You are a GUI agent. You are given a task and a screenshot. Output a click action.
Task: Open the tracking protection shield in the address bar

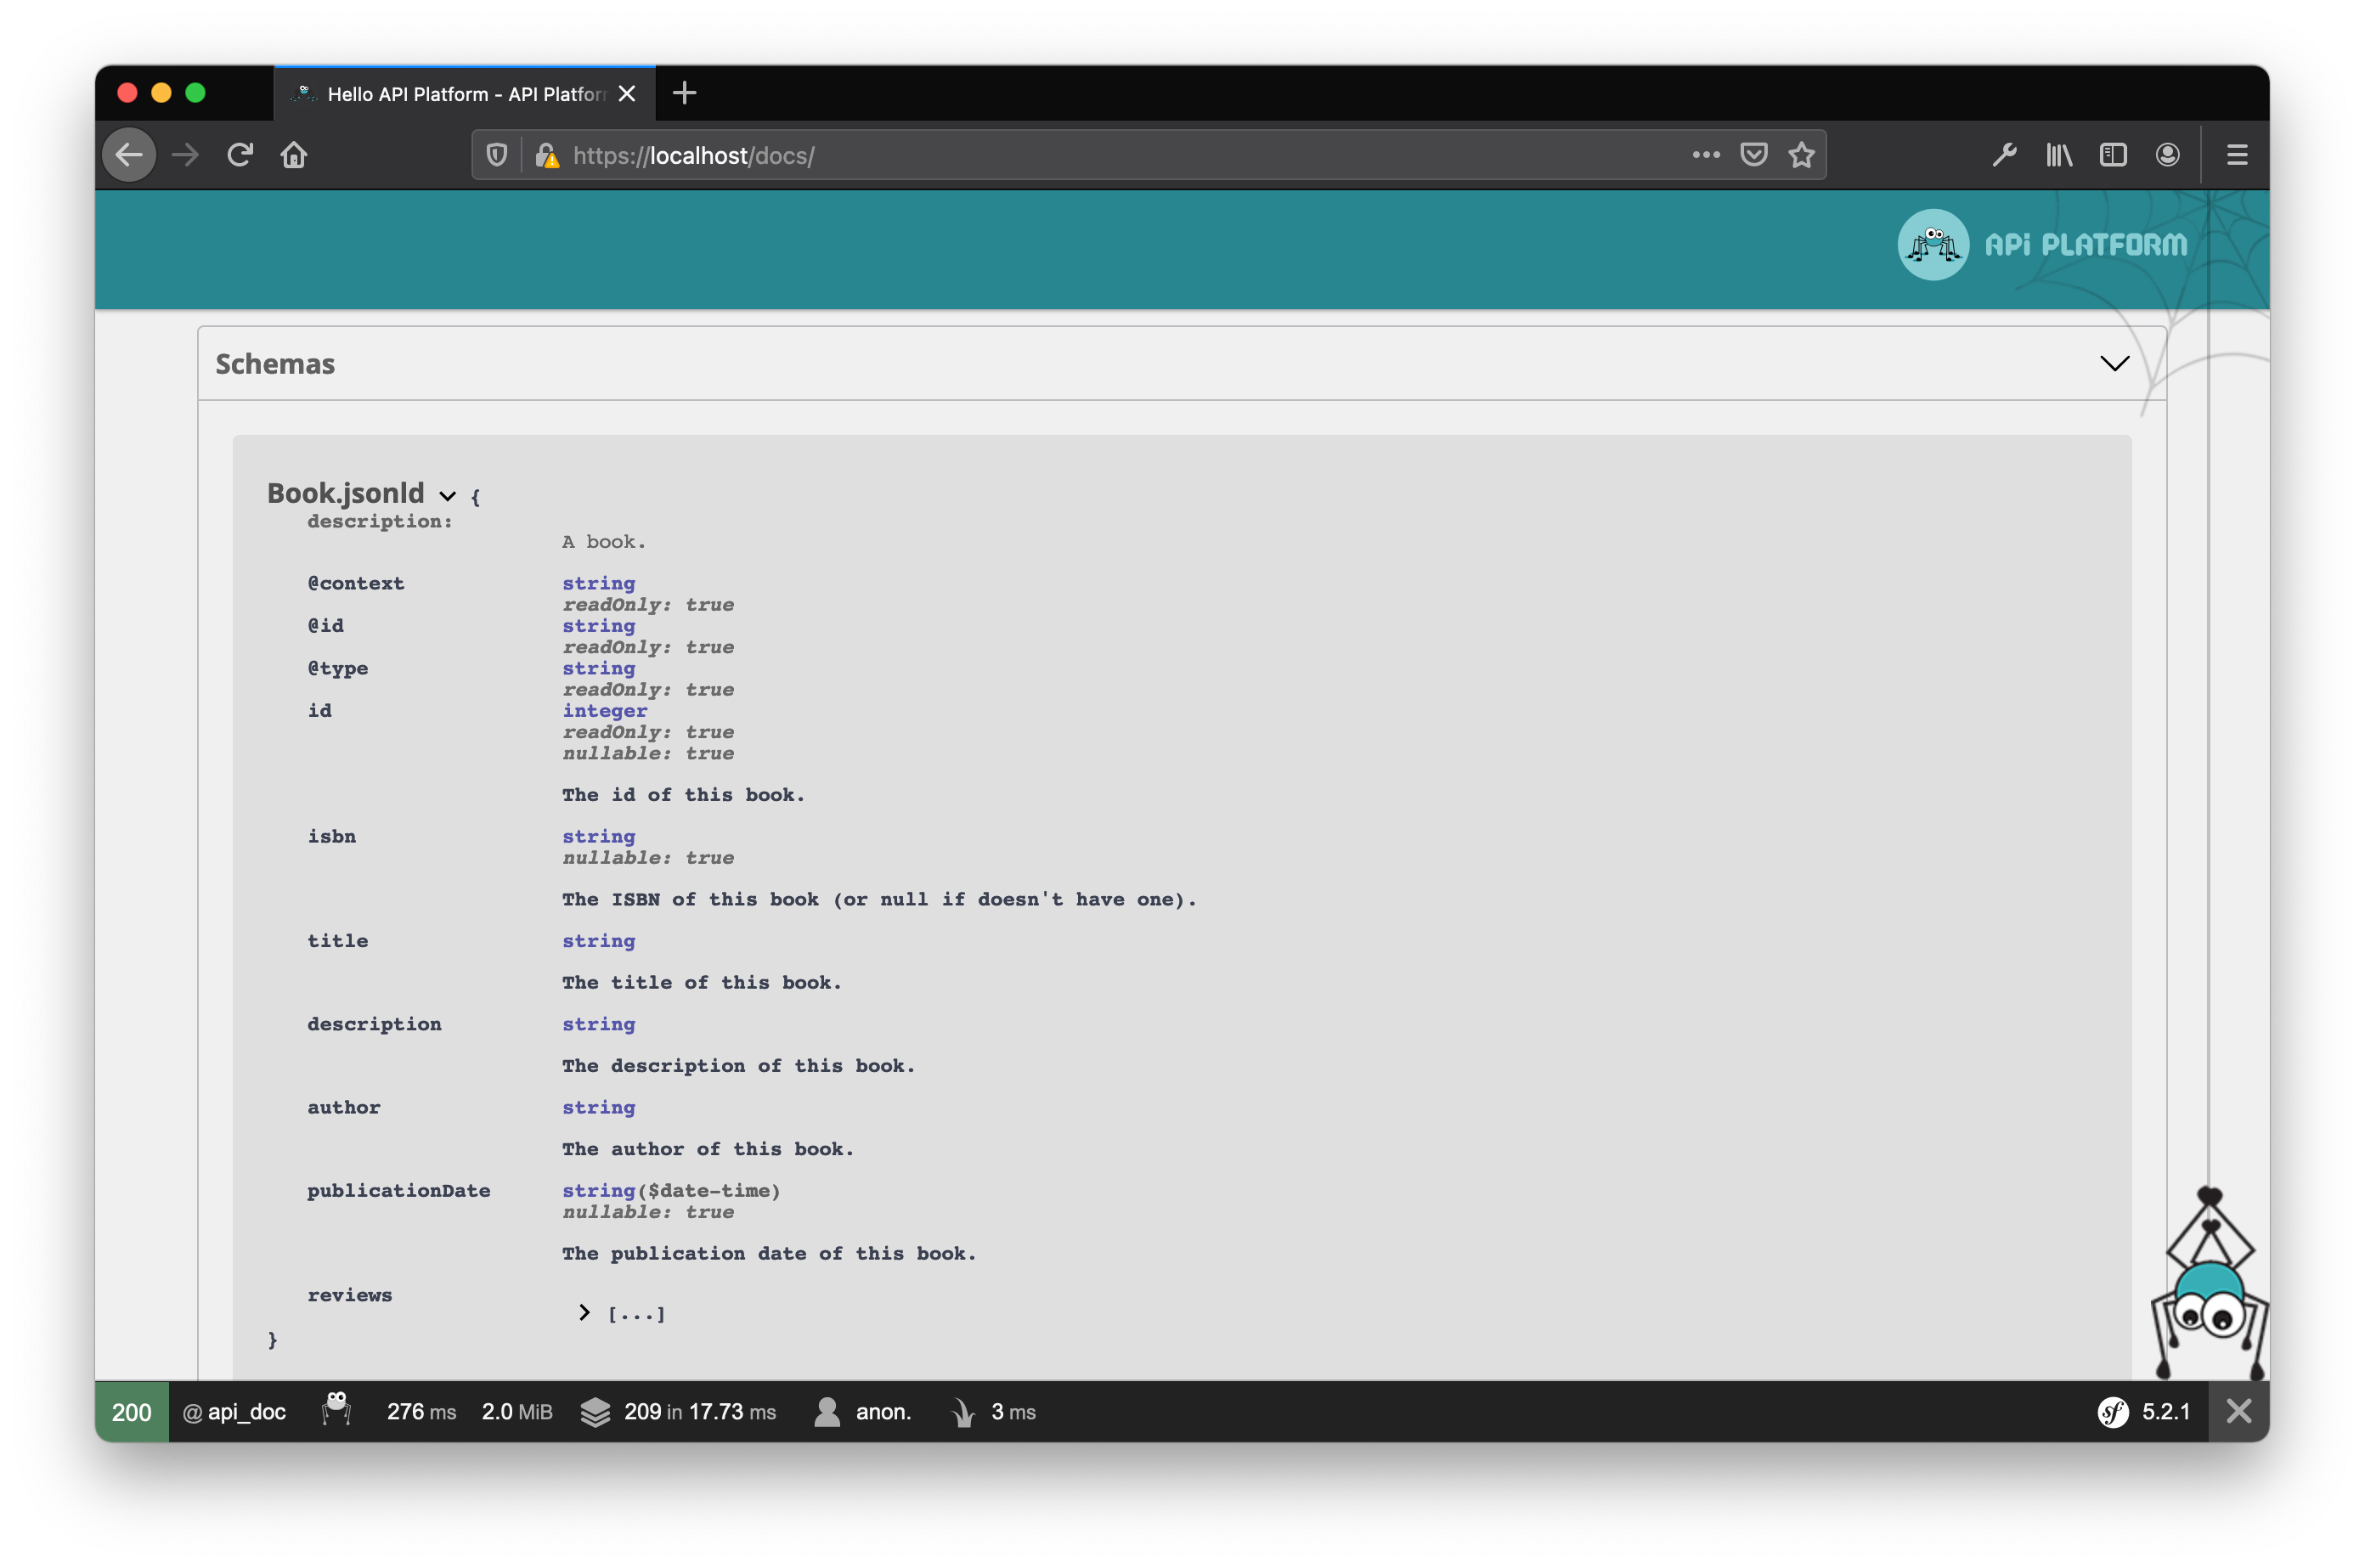[x=496, y=155]
